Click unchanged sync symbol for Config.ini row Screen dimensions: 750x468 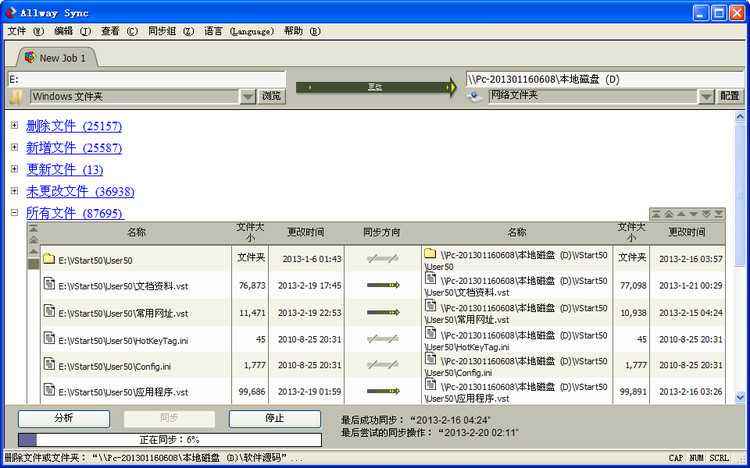(383, 365)
